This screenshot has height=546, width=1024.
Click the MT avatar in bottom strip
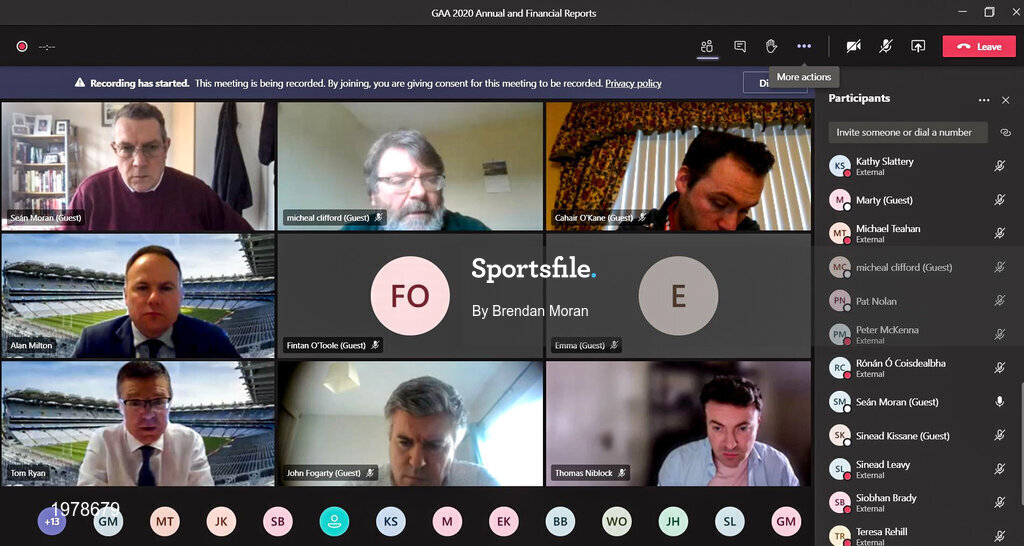165,521
